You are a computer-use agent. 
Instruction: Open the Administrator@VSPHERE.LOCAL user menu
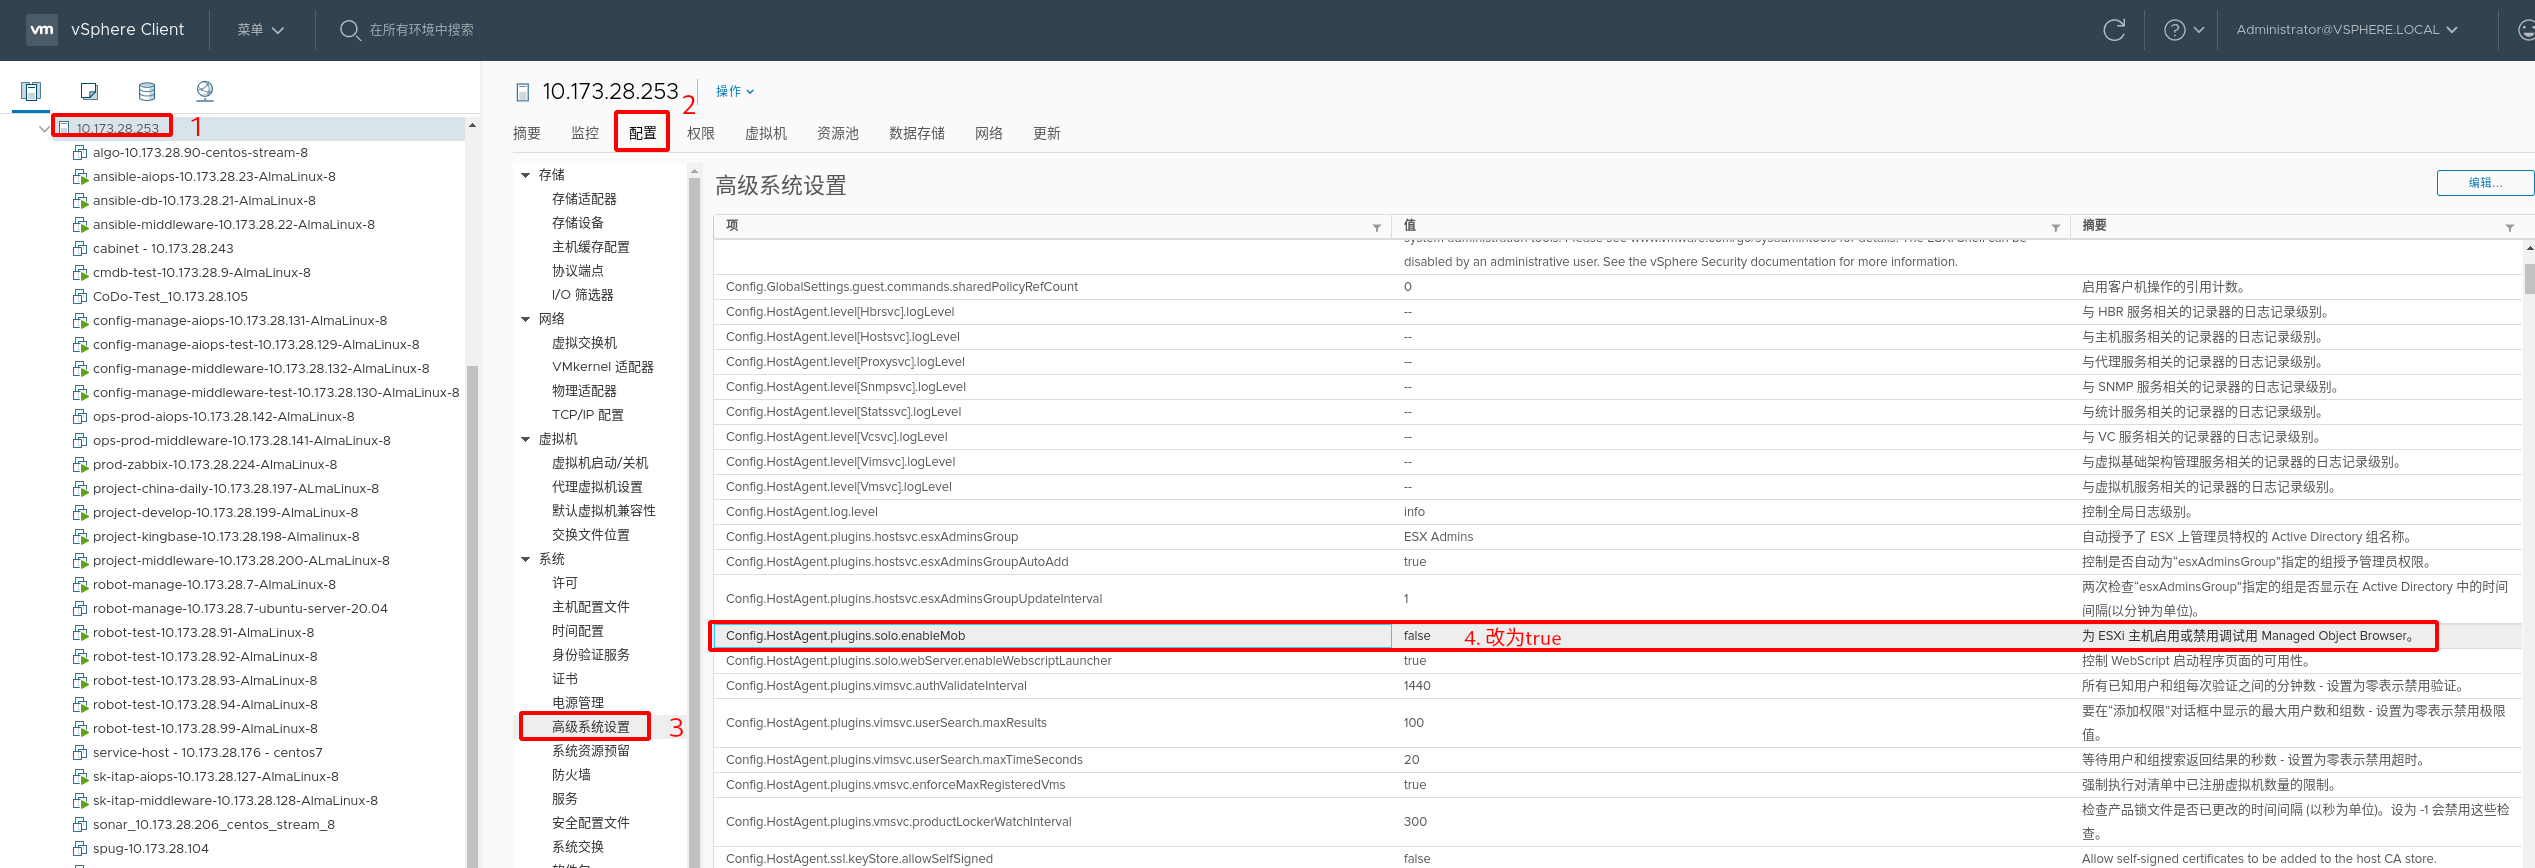[2347, 30]
